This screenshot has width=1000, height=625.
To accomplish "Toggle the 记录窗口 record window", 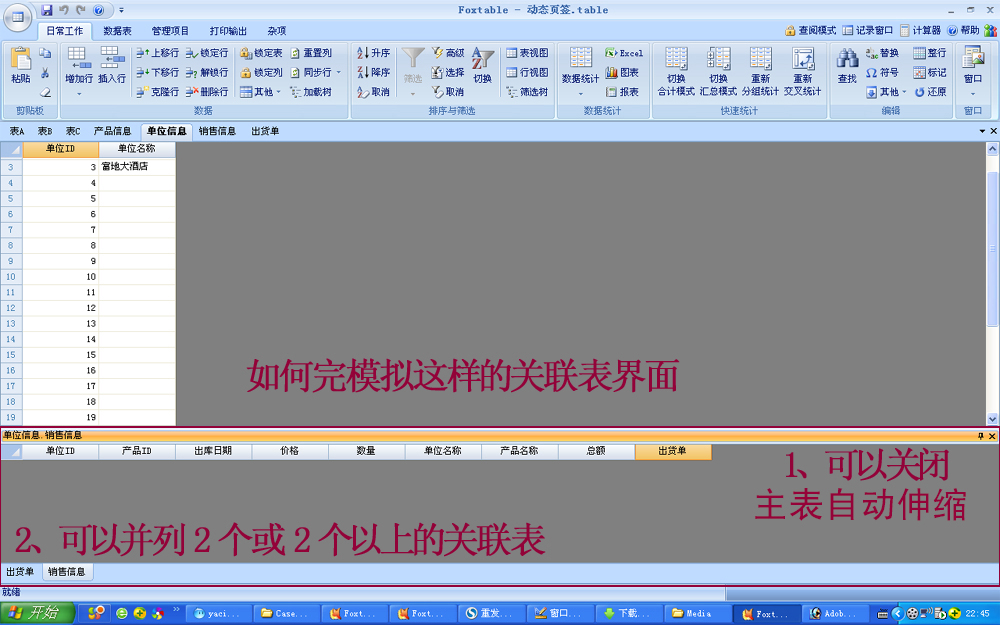I will point(867,30).
